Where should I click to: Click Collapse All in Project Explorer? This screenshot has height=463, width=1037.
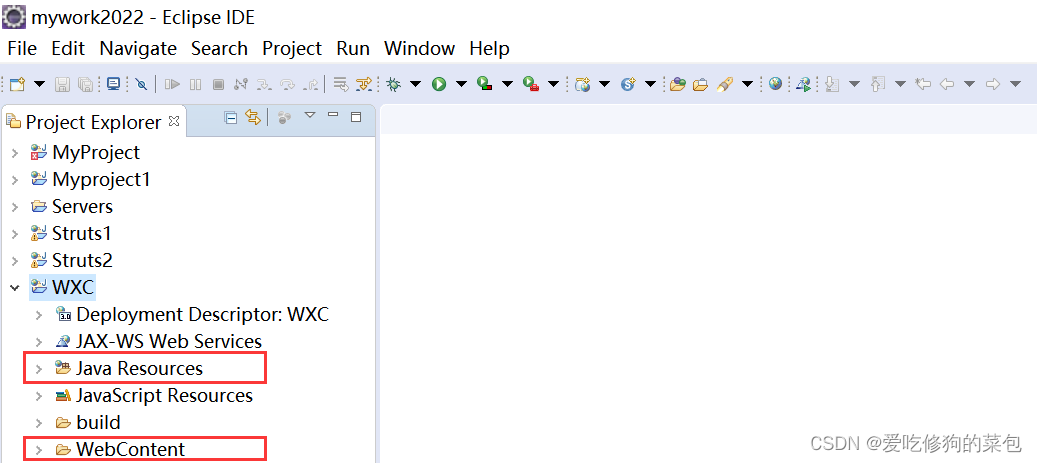tap(230, 118)
